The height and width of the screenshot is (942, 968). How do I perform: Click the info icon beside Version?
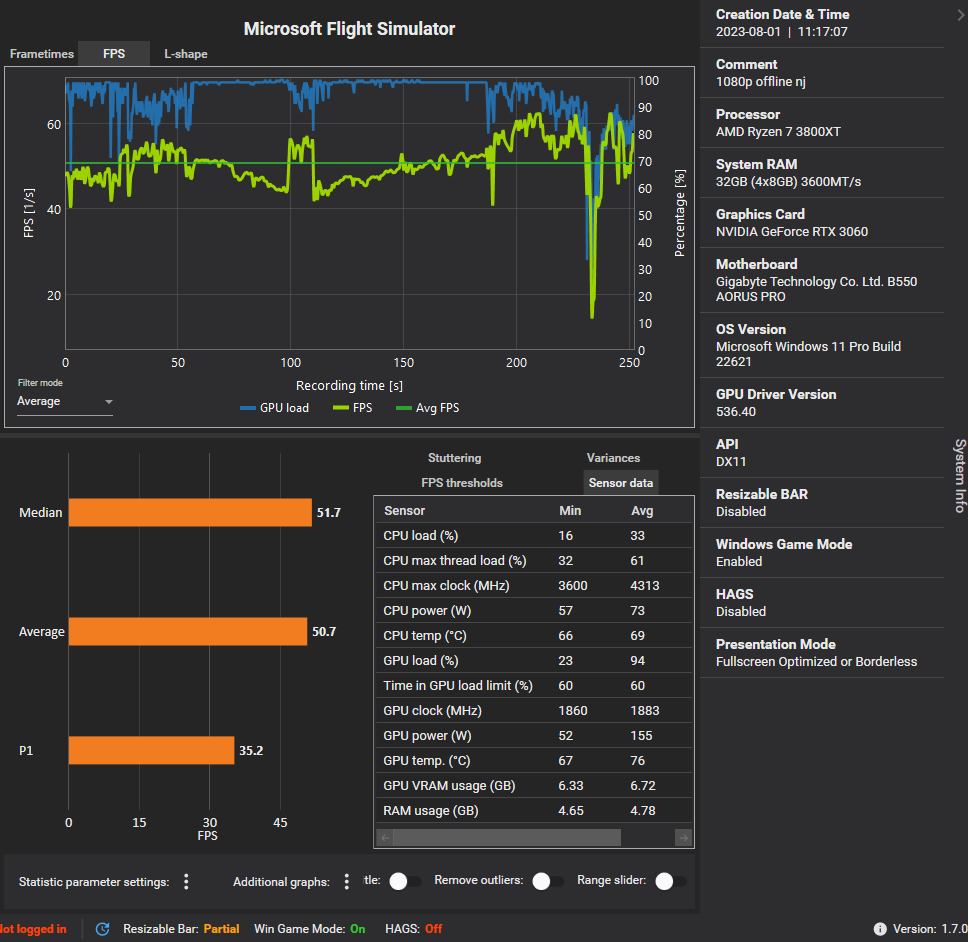pos(880,928)
